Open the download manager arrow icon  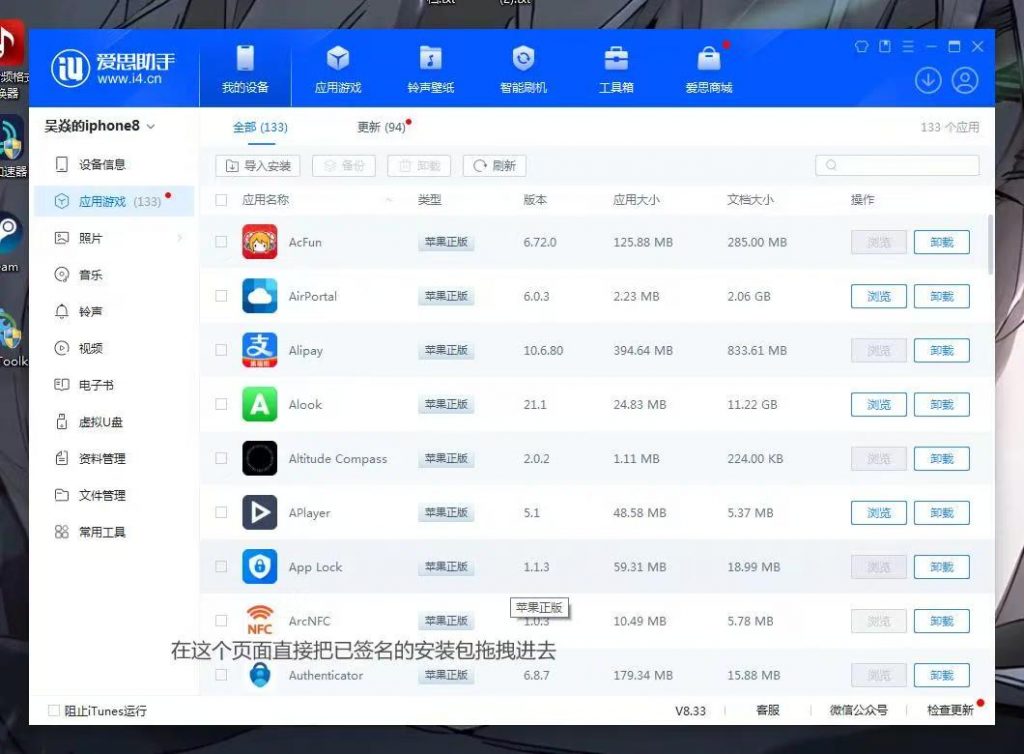pyautogui.click(x=928, y=80)
